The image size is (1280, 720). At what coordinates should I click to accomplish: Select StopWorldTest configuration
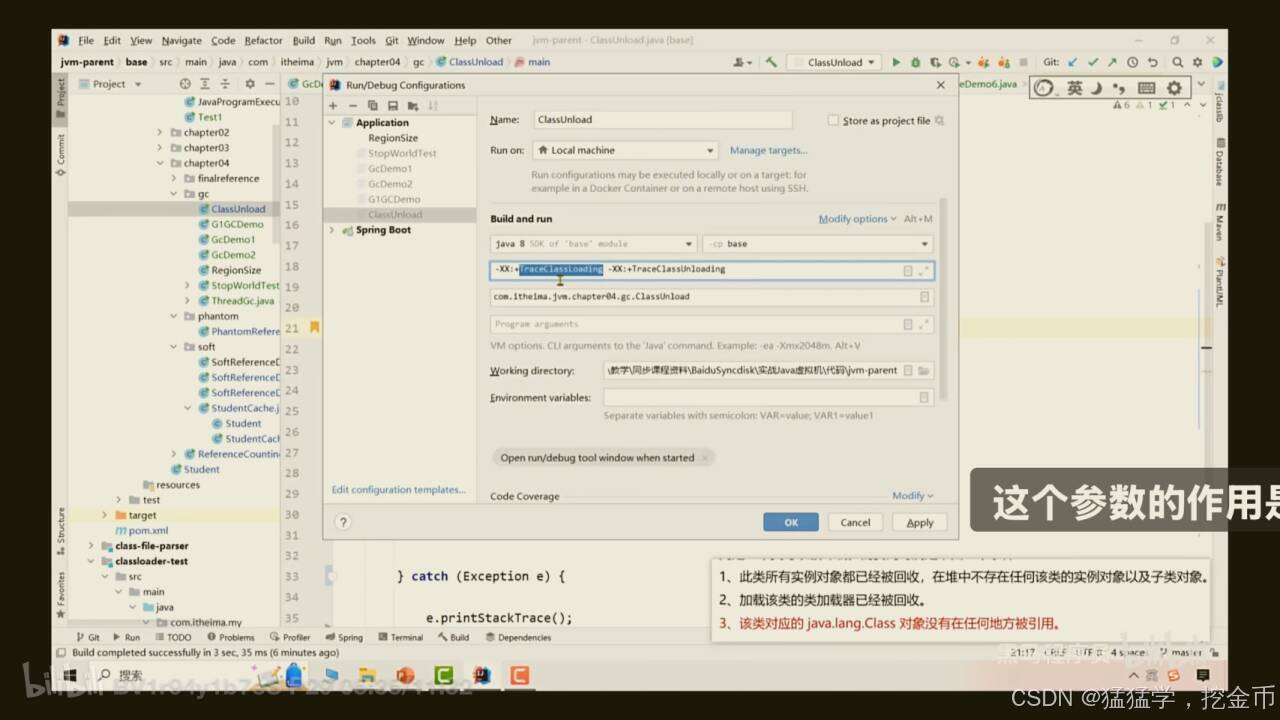pyautogui.click(x=402, y=154)
